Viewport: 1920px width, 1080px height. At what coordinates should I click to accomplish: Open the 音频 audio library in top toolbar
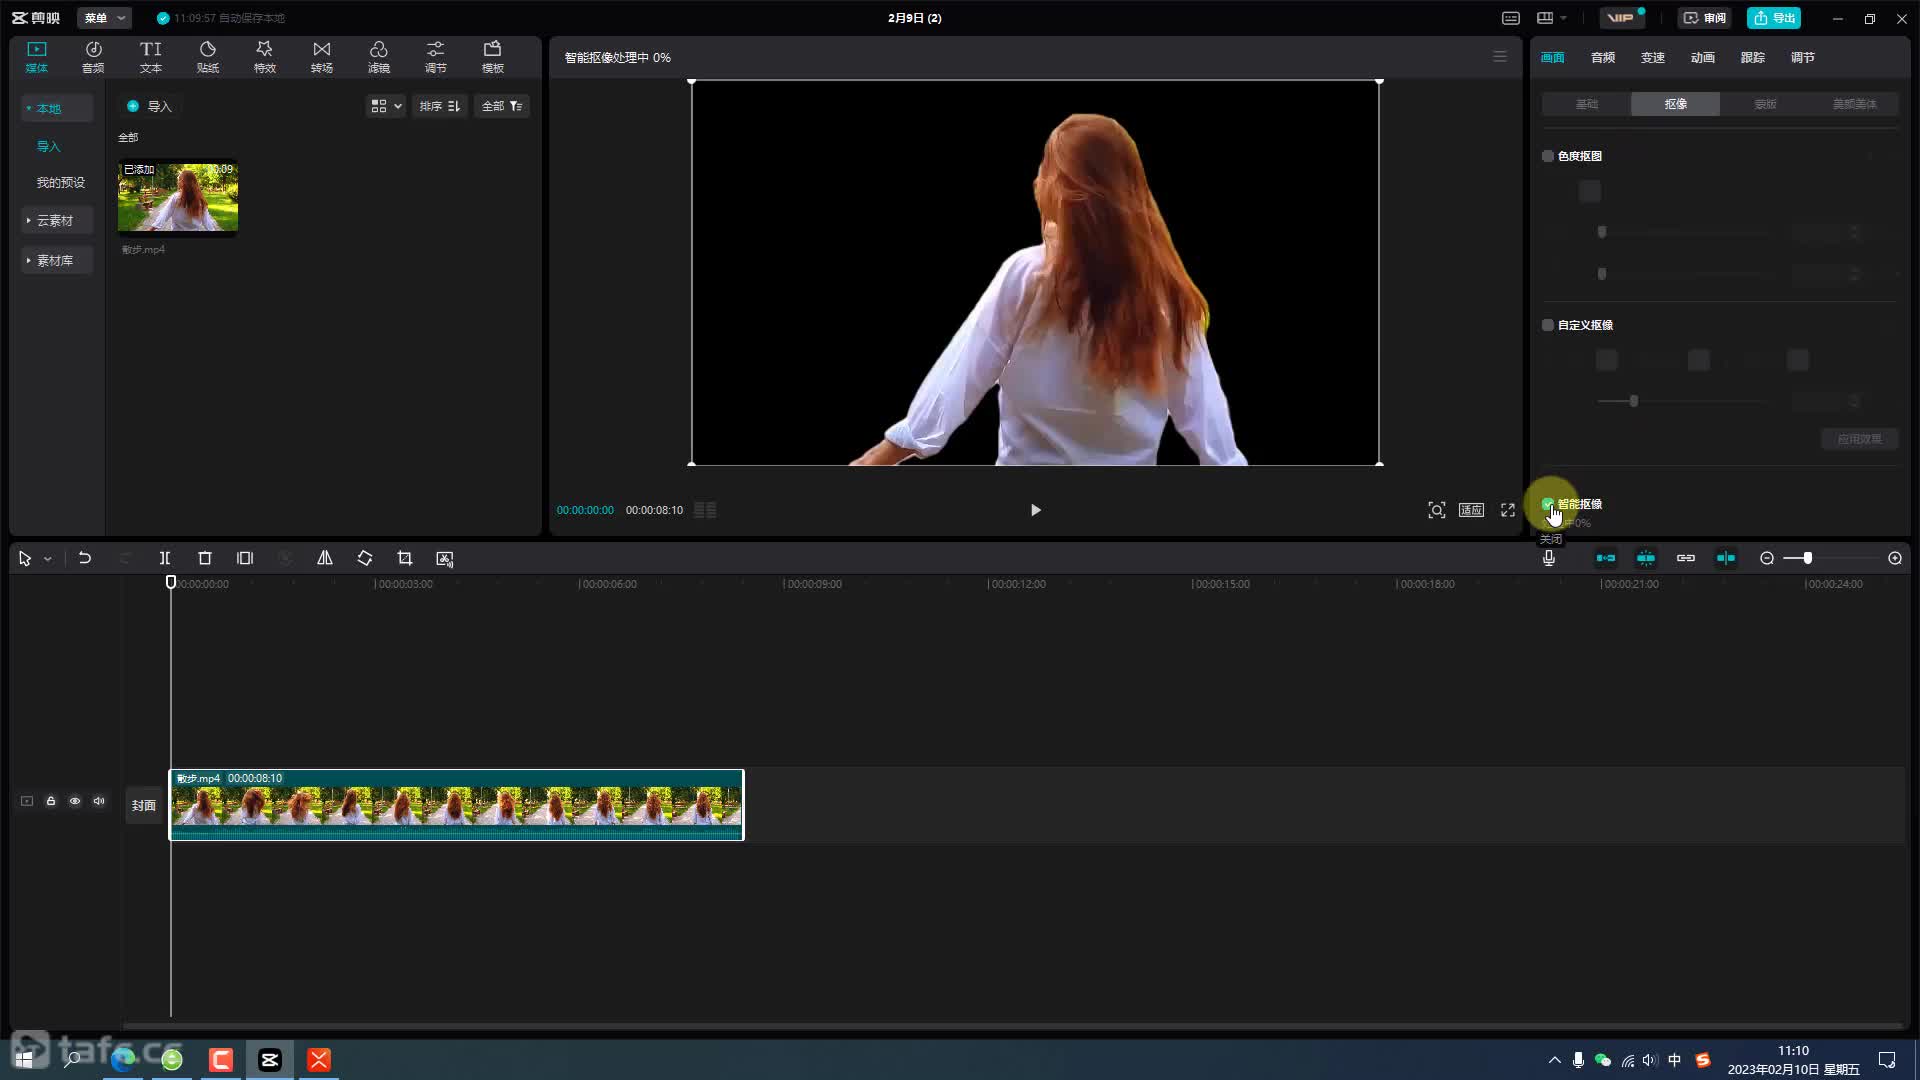tap(93, 57)
